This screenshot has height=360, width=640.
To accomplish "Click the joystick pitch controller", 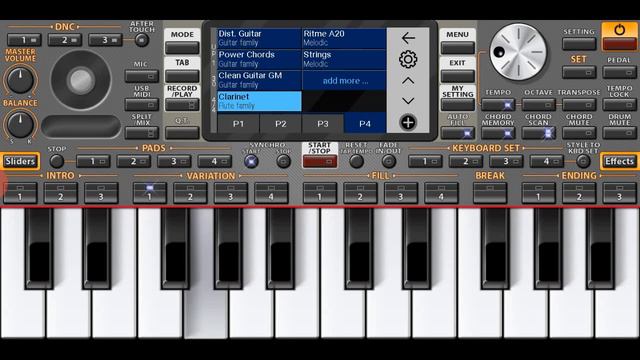I will pos(81,80).
